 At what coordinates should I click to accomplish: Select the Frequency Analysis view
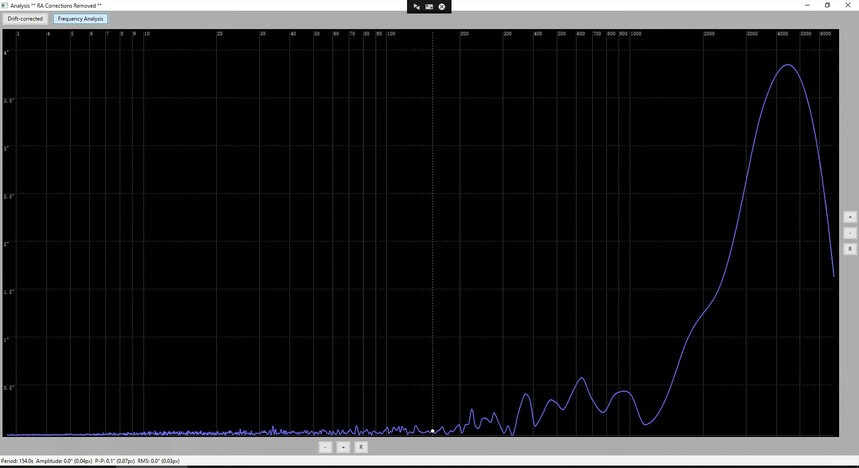click(x=81, y=19)
